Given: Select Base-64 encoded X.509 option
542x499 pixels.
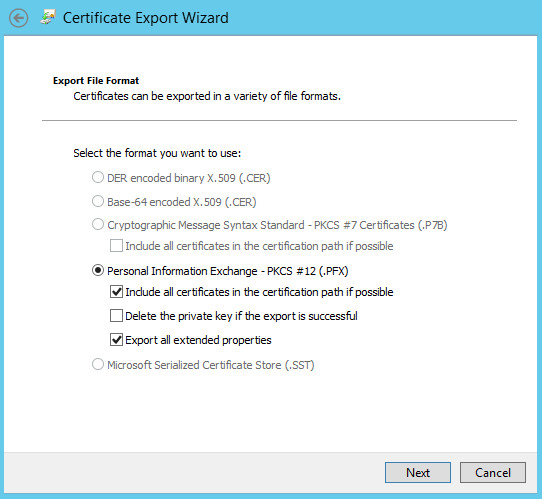Looking at the screenshot, I should tap(98, 201).
